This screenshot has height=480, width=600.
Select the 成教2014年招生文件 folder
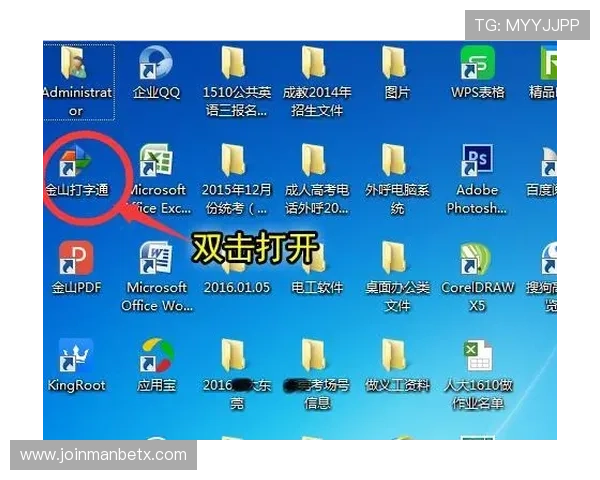(x=314, y=63)
